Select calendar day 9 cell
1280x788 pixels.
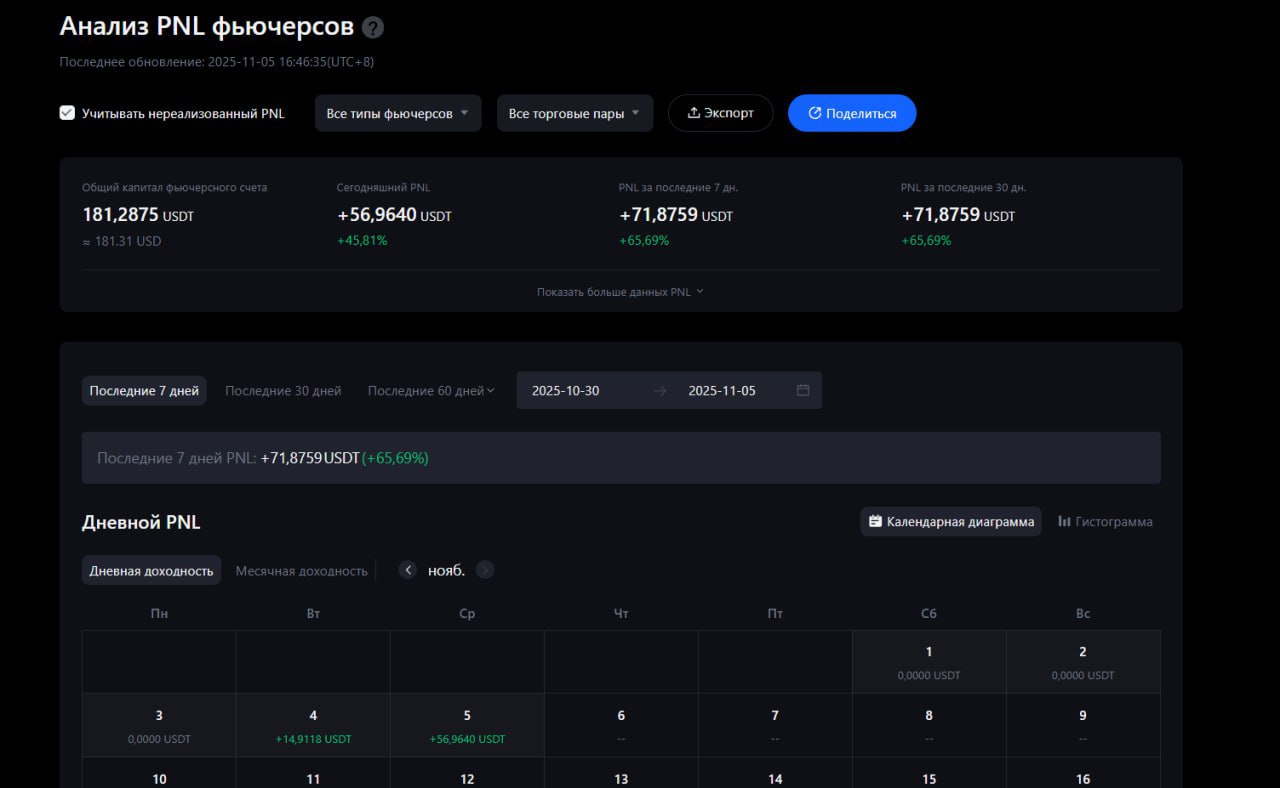point(1083,726)
